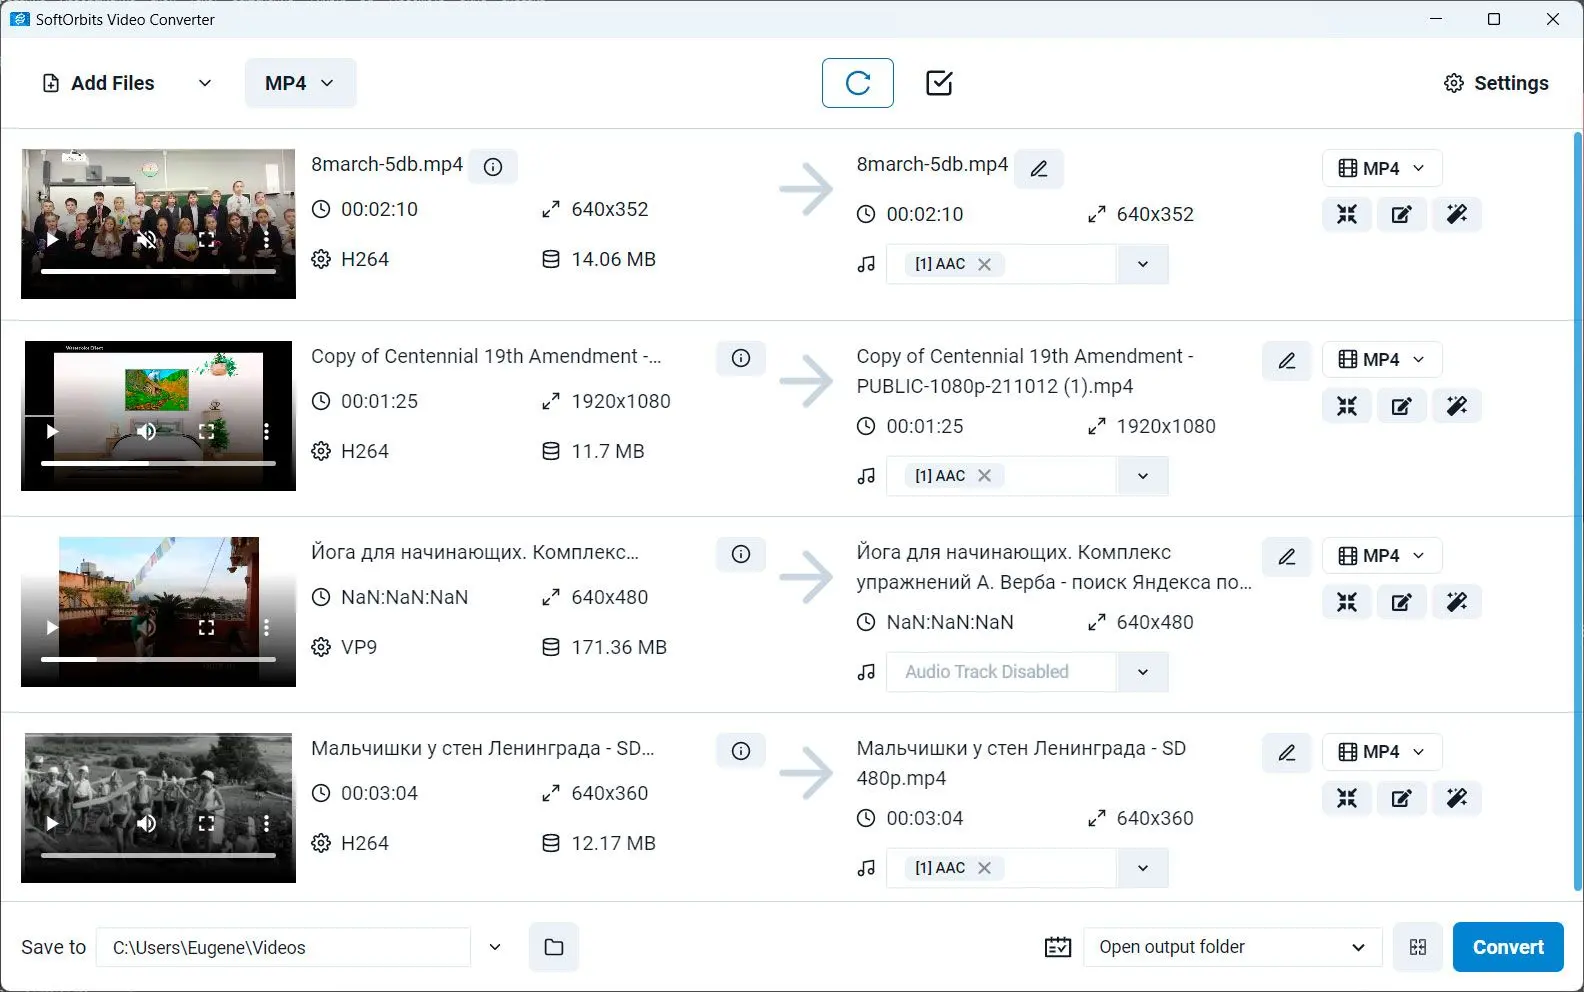1584x992 pixels.
Task: Mute audio on Мальчишки video preview
Action: pyautogui.click(x=147, y=824)
